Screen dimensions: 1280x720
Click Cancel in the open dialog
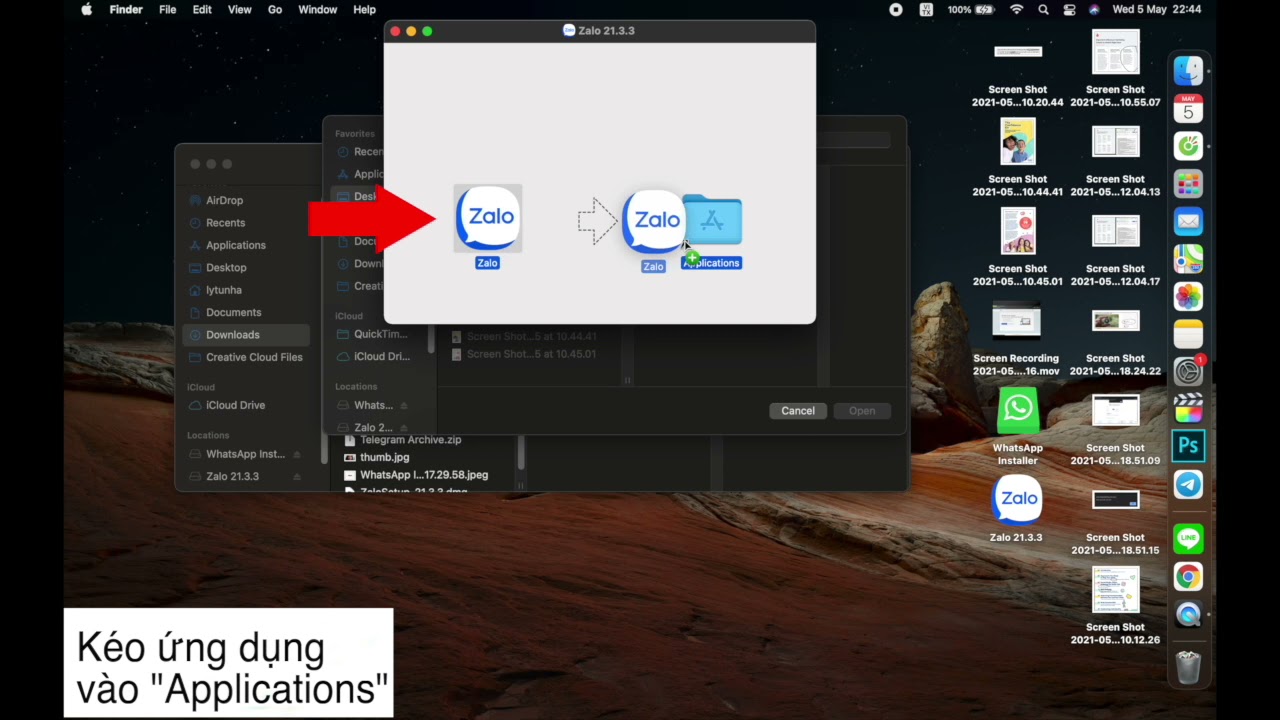[798, 411]
